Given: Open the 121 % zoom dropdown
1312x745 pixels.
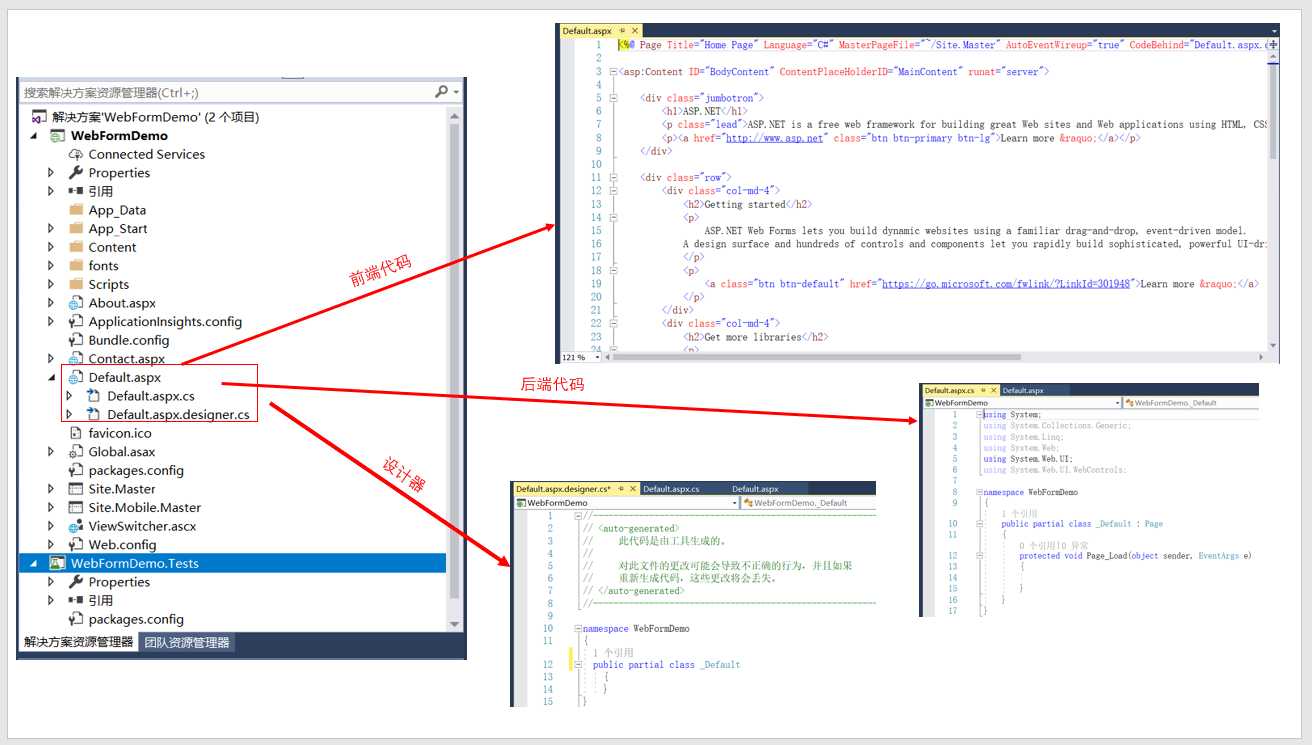Looking at the screenshot, I should coord(598,357).
